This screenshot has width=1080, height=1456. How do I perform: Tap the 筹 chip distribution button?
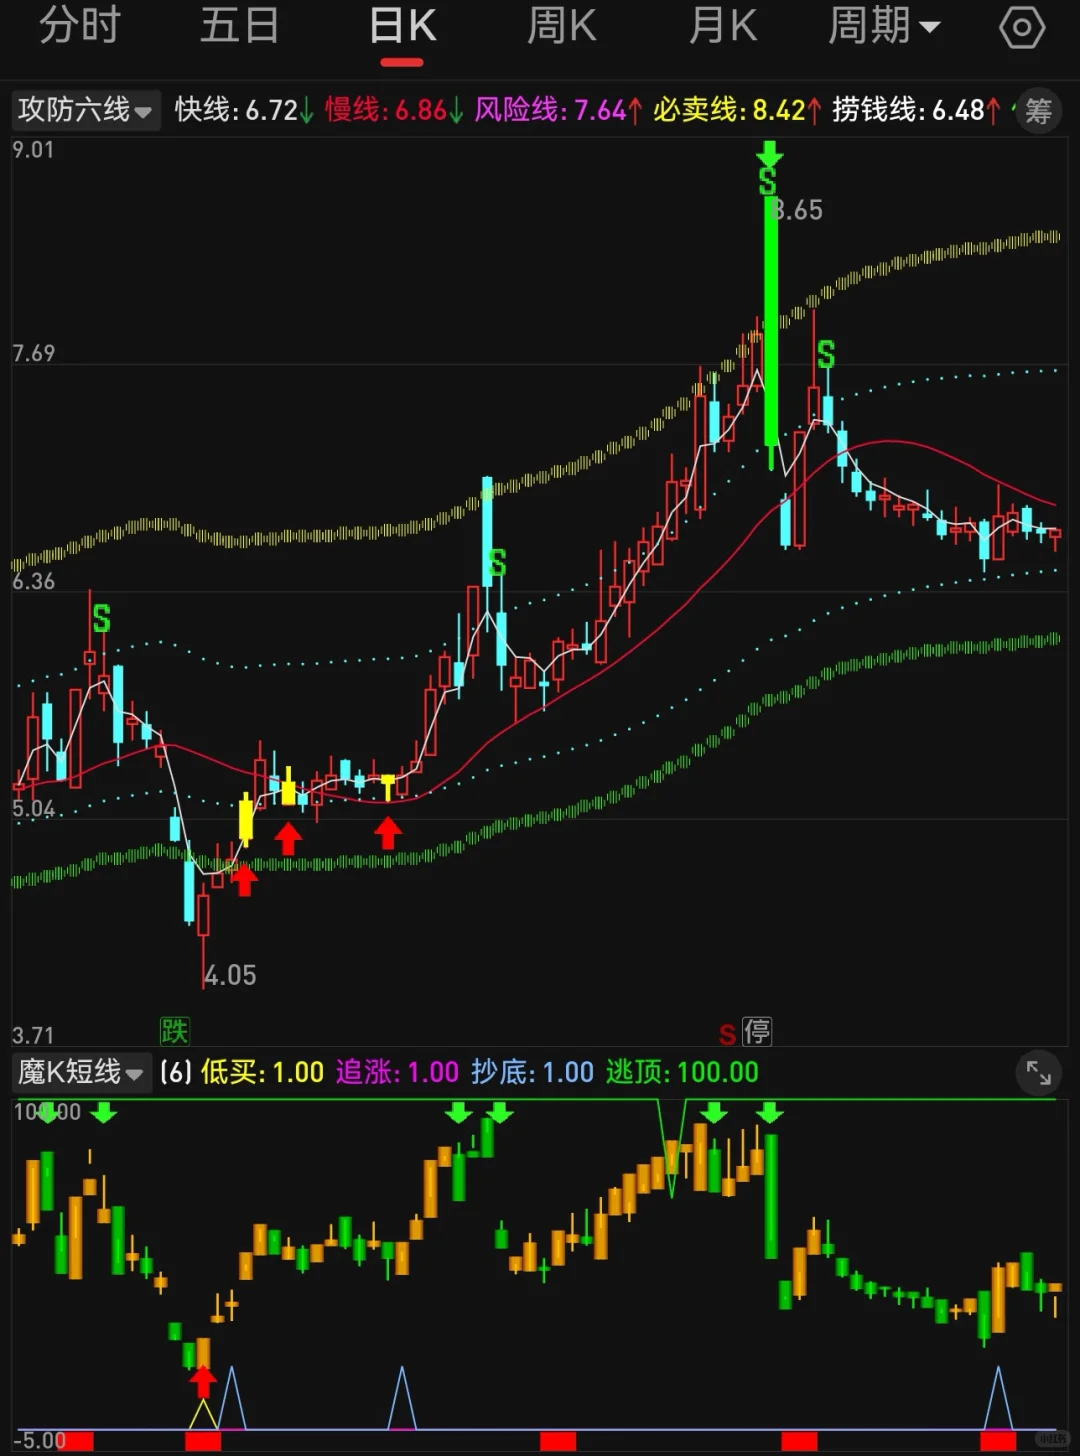(x=1038, y=111)
